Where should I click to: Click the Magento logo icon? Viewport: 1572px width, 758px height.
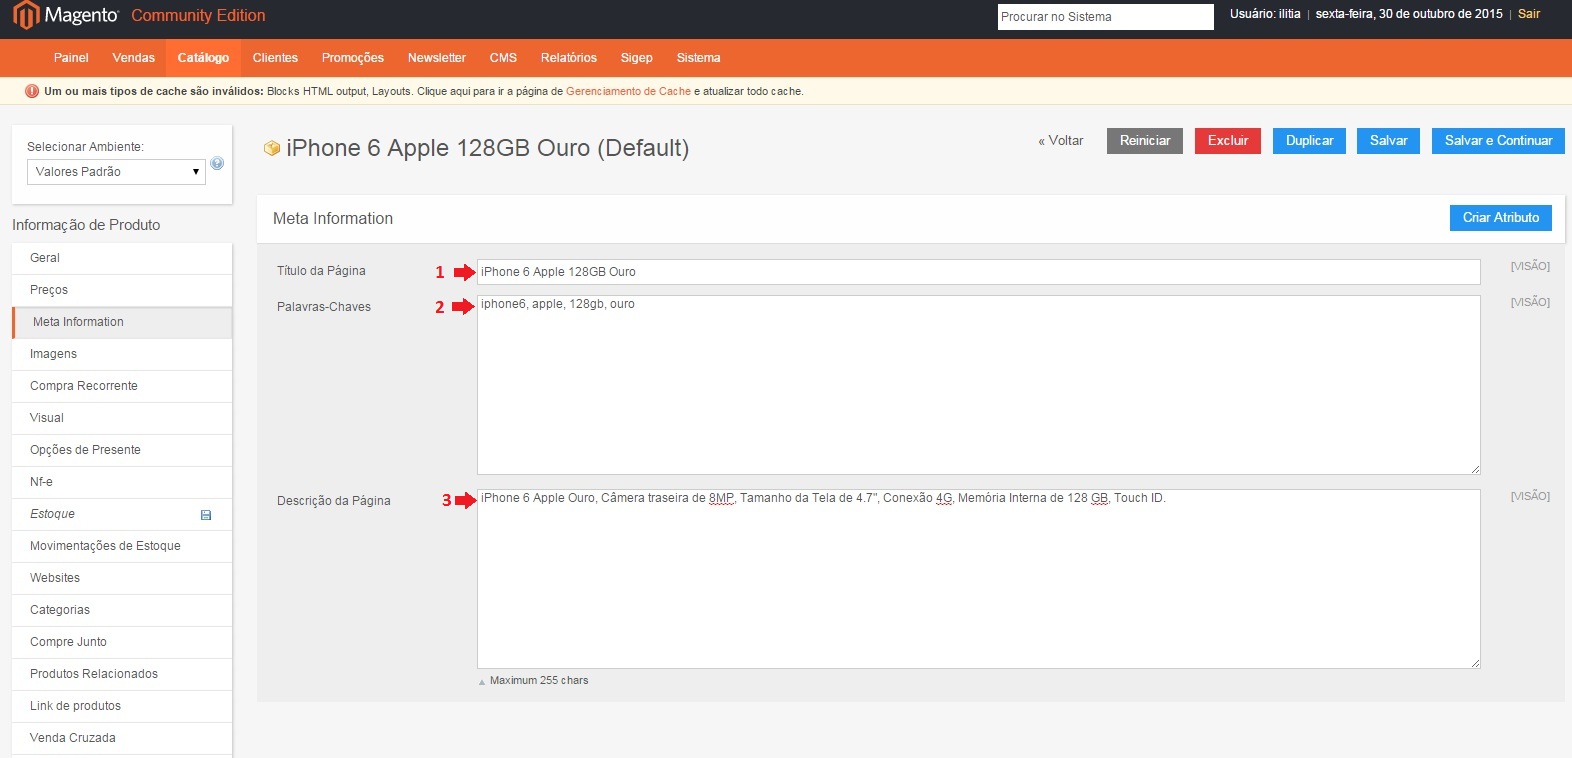click(25, 16)
